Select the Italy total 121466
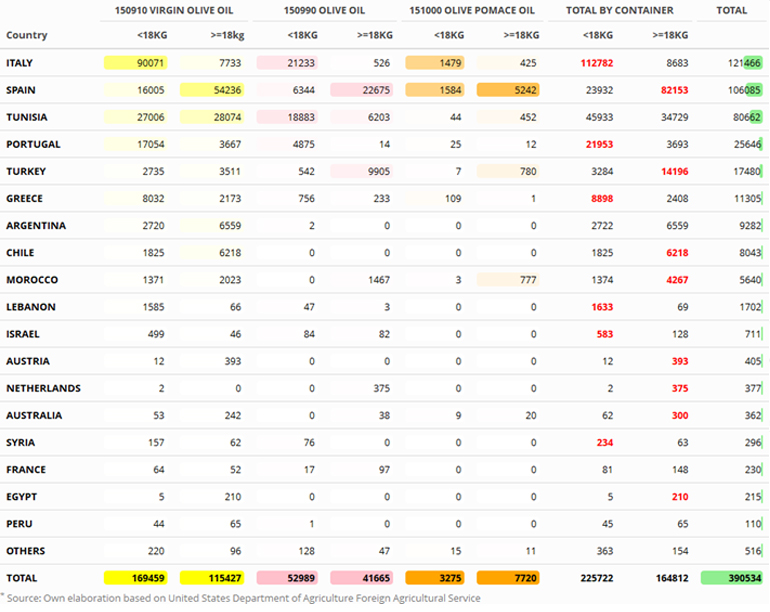Image resolution: width=770 pixels, height=612 pixels. coord(744,63)
